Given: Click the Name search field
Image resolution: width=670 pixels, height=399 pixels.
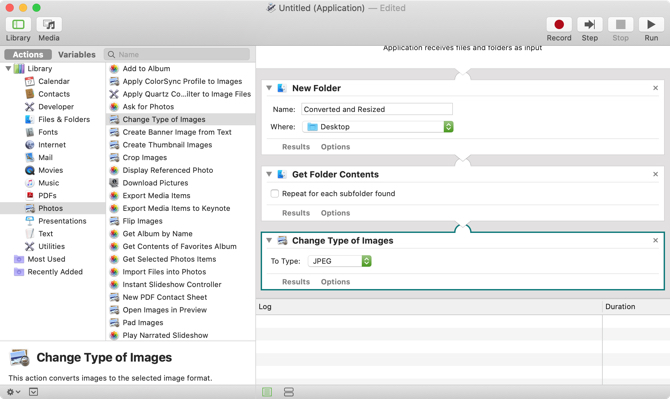Looking at the screenshot, I should [177, 55].
